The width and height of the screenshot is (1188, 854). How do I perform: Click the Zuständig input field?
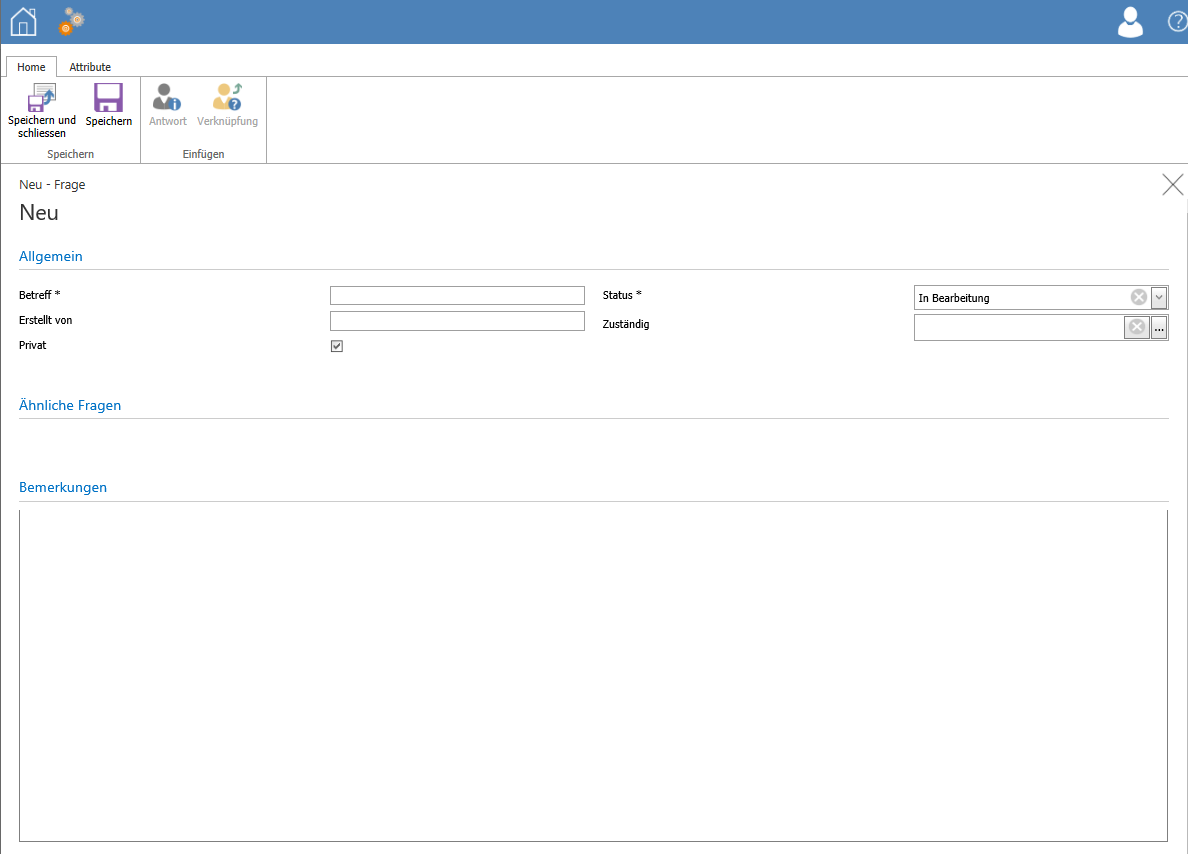(x=1019, y=327)
